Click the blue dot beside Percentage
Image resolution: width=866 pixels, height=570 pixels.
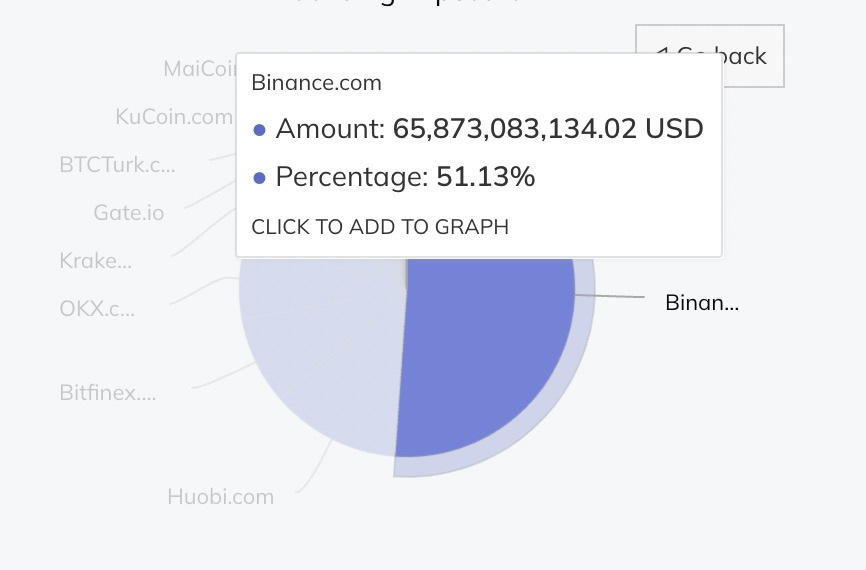click(260, 178)
